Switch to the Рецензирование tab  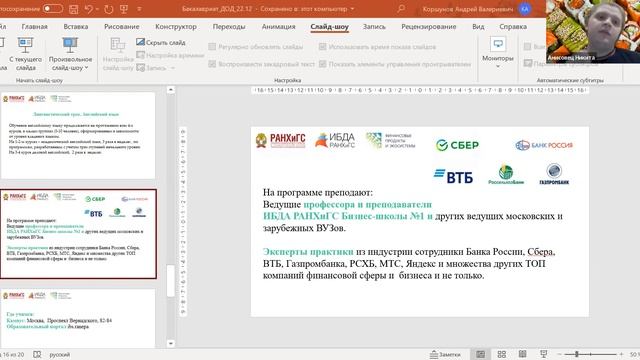[429, 27]
